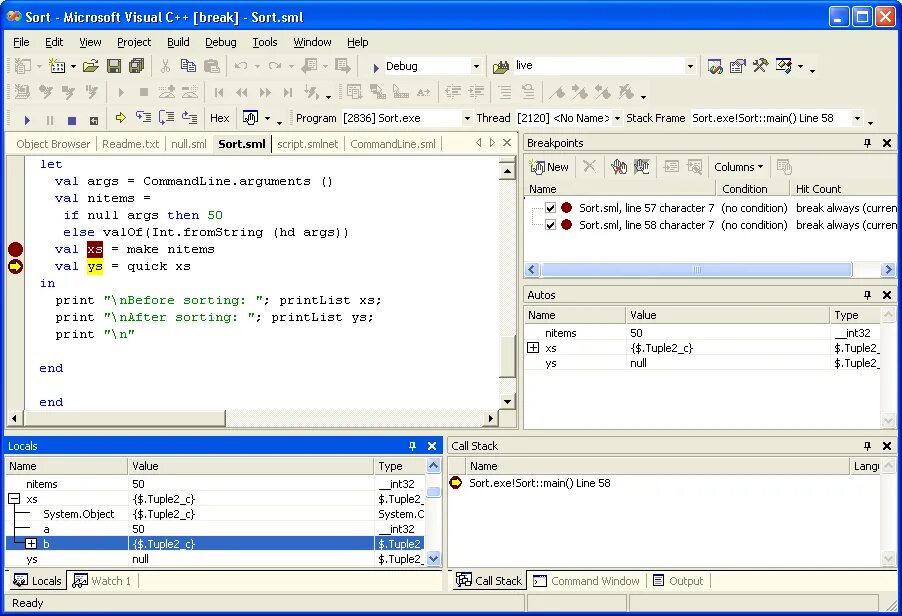Click Disable All Breakpoints icon
This screenshot has height=616, width=902.
coord(641,167)
